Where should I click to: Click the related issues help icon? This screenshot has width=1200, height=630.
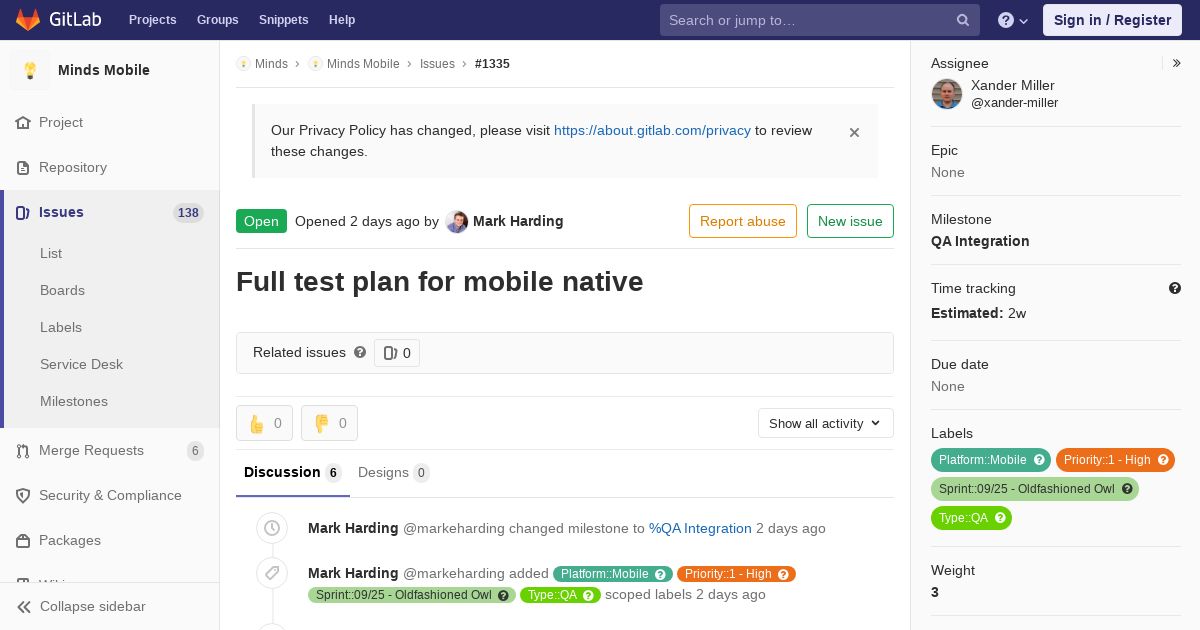pos(360,352)
